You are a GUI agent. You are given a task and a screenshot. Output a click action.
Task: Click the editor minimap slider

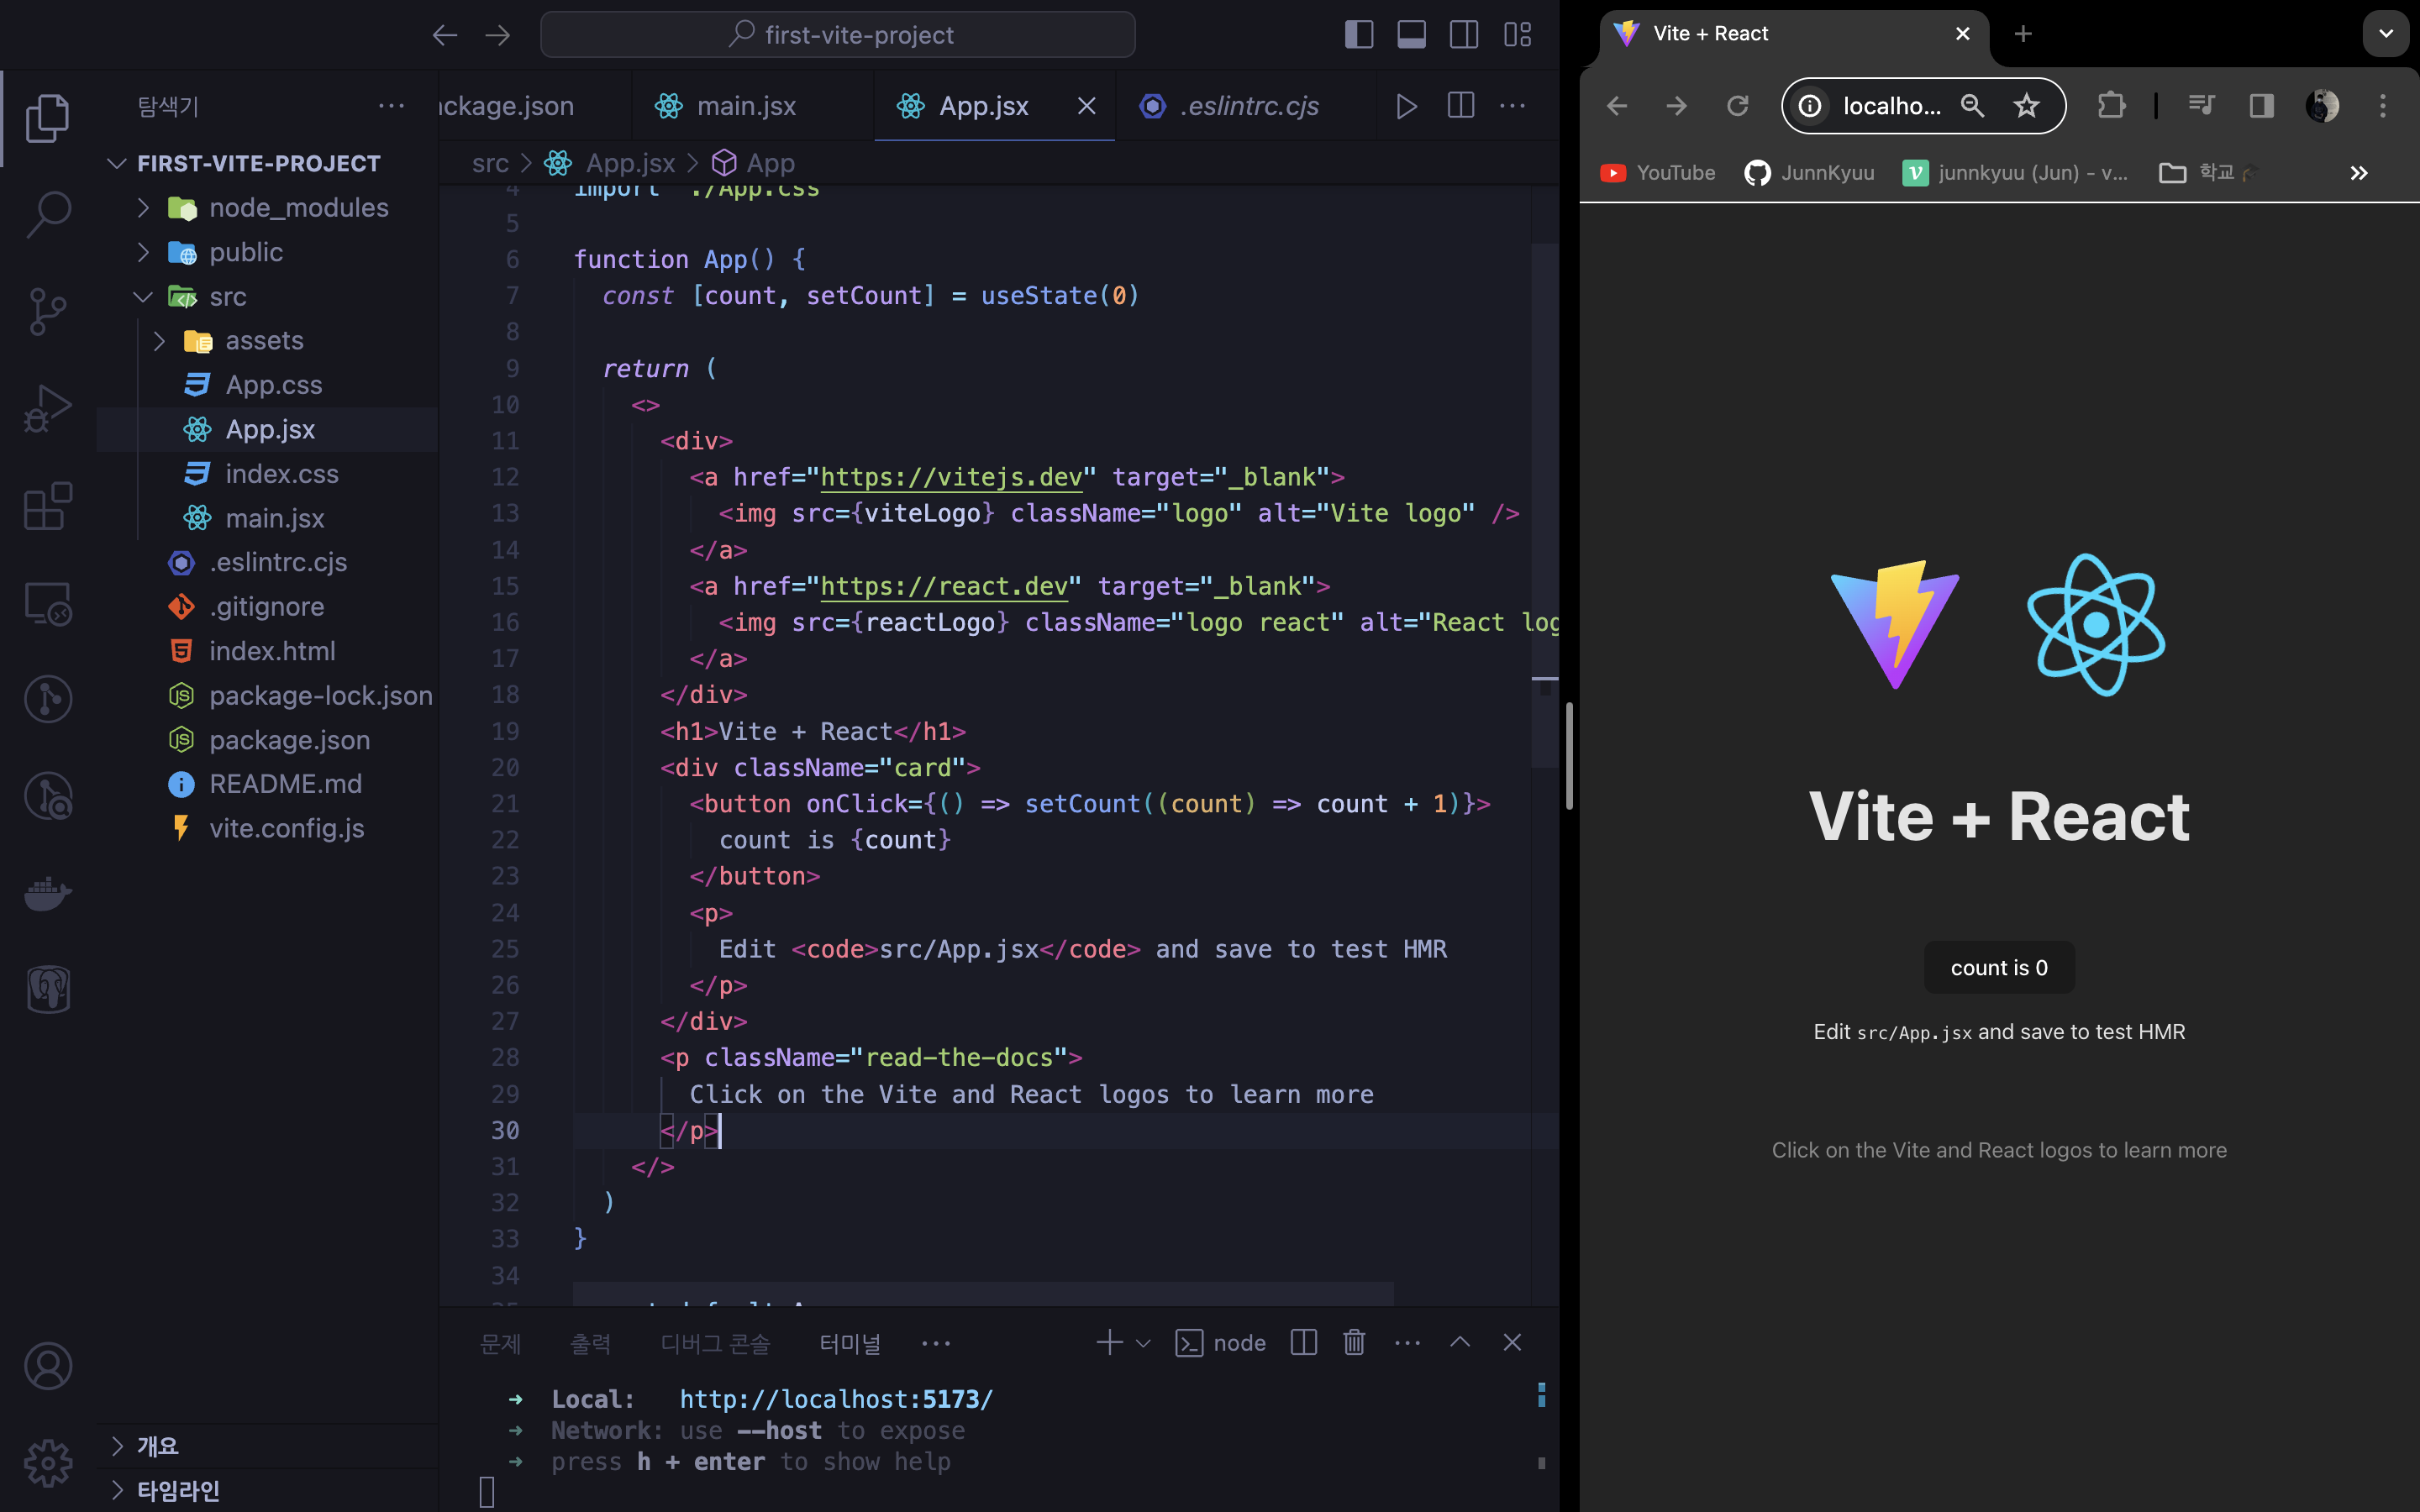pyautogui.click(x=1544, y=505)
